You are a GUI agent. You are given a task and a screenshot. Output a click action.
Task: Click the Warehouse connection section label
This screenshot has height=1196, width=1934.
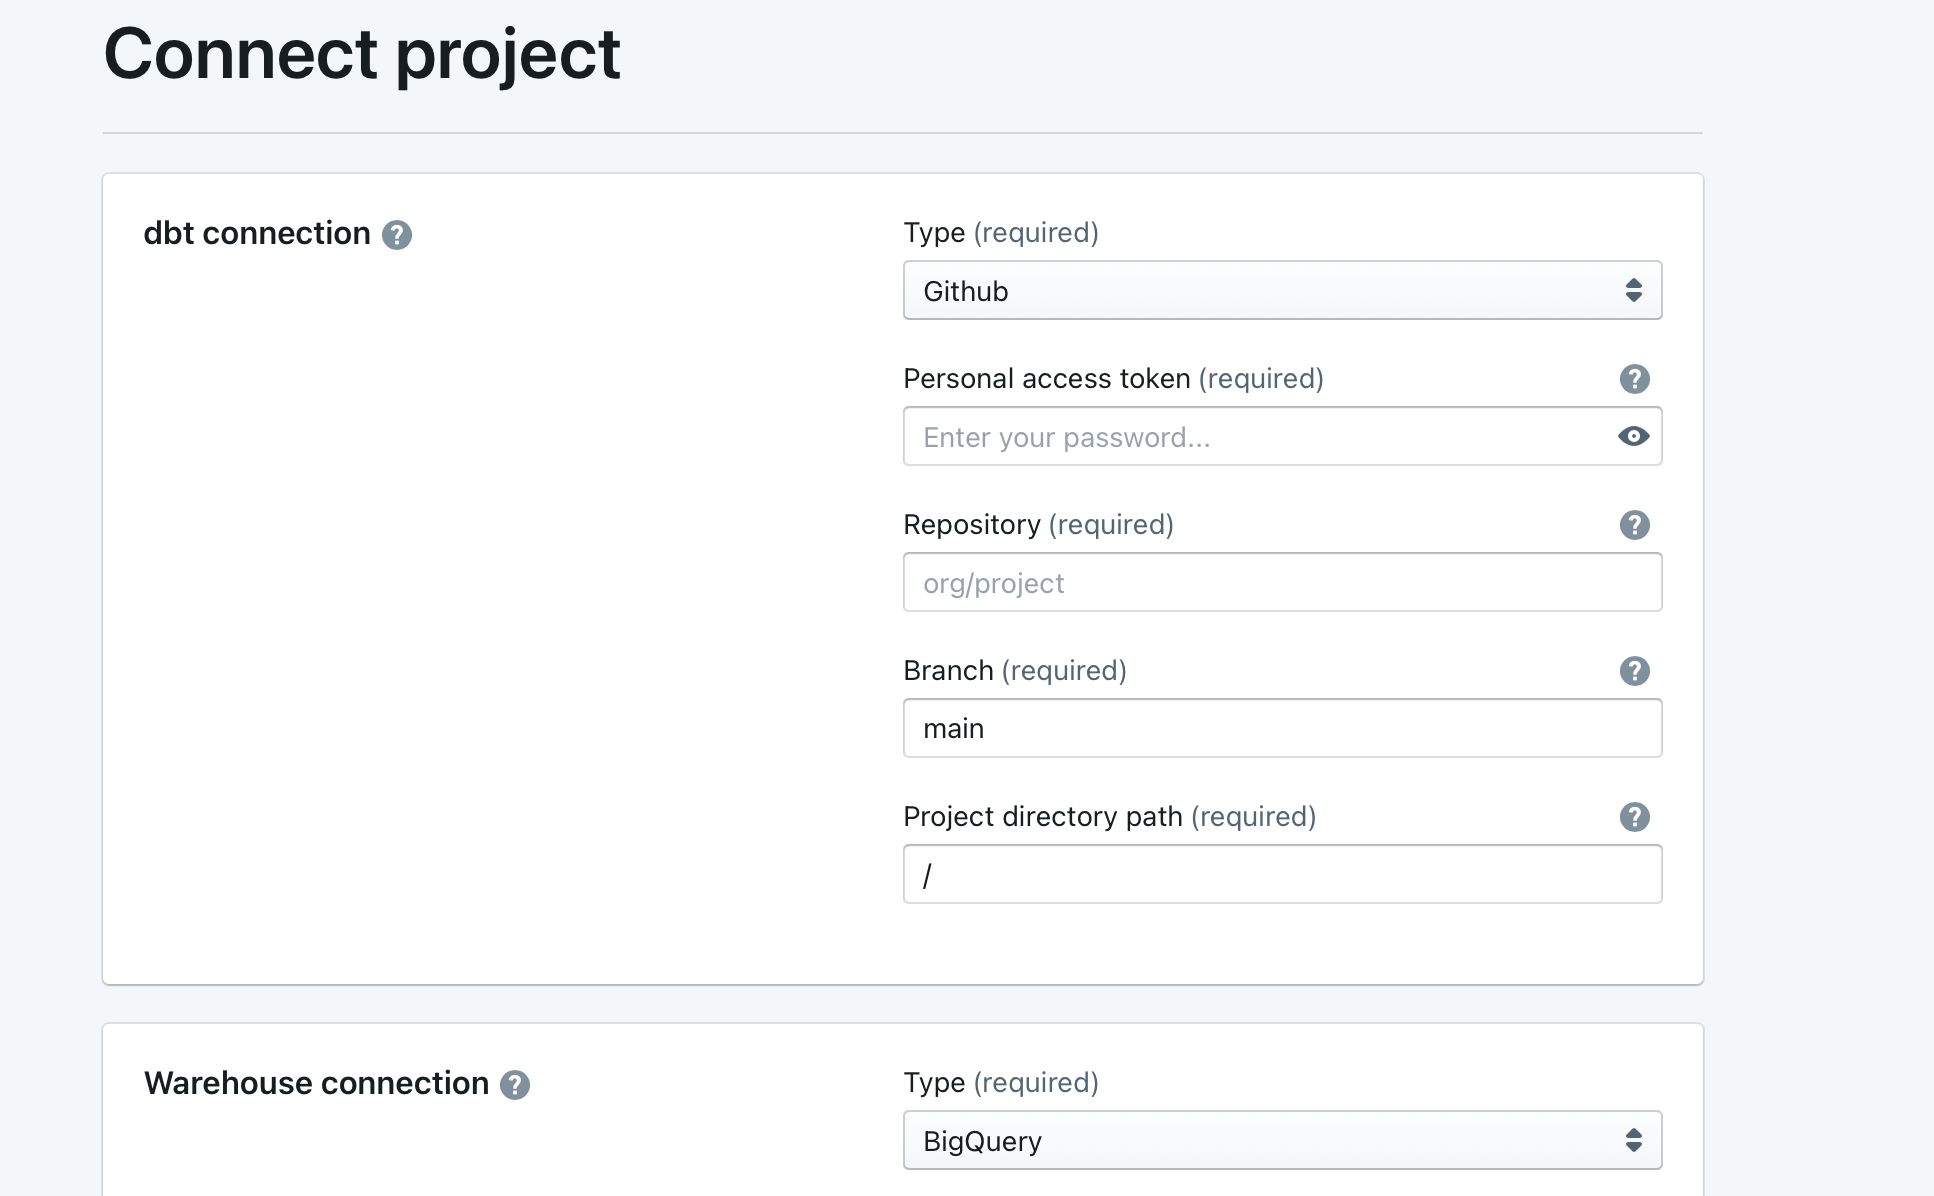(x=316, y=1083)
